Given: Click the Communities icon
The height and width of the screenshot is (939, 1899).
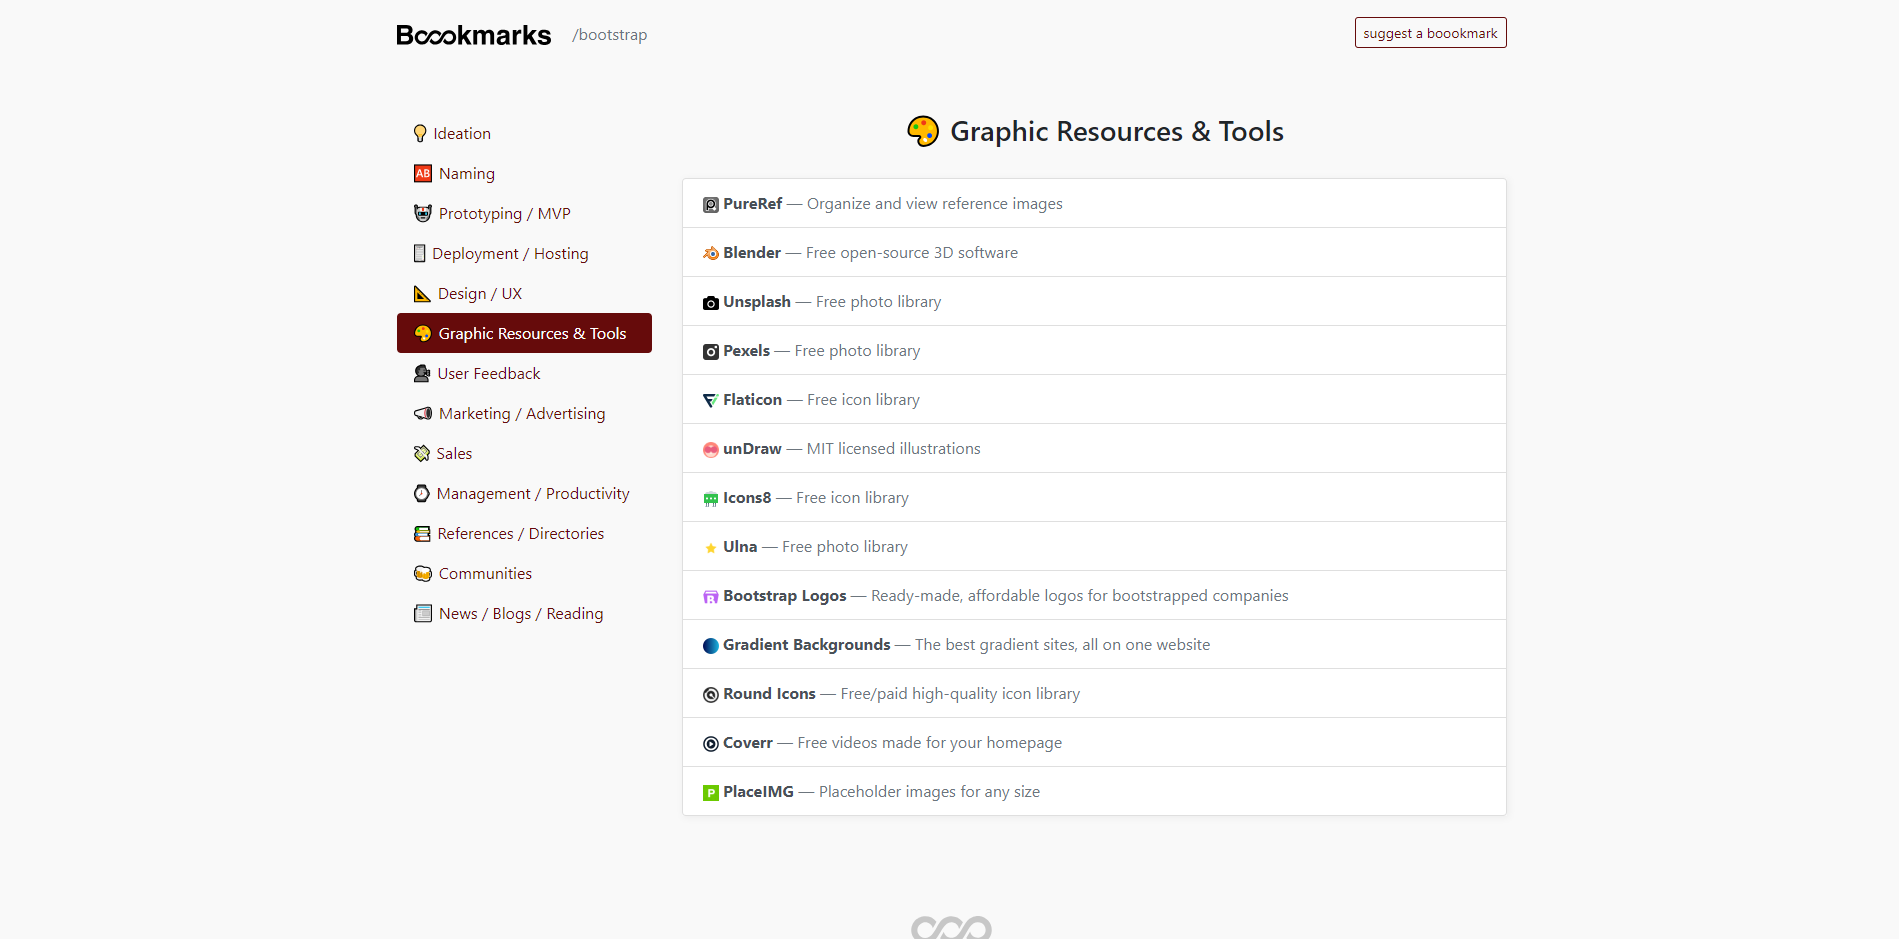Looking at the screenshot, I should pyautogui.click(x=423, y=573).
